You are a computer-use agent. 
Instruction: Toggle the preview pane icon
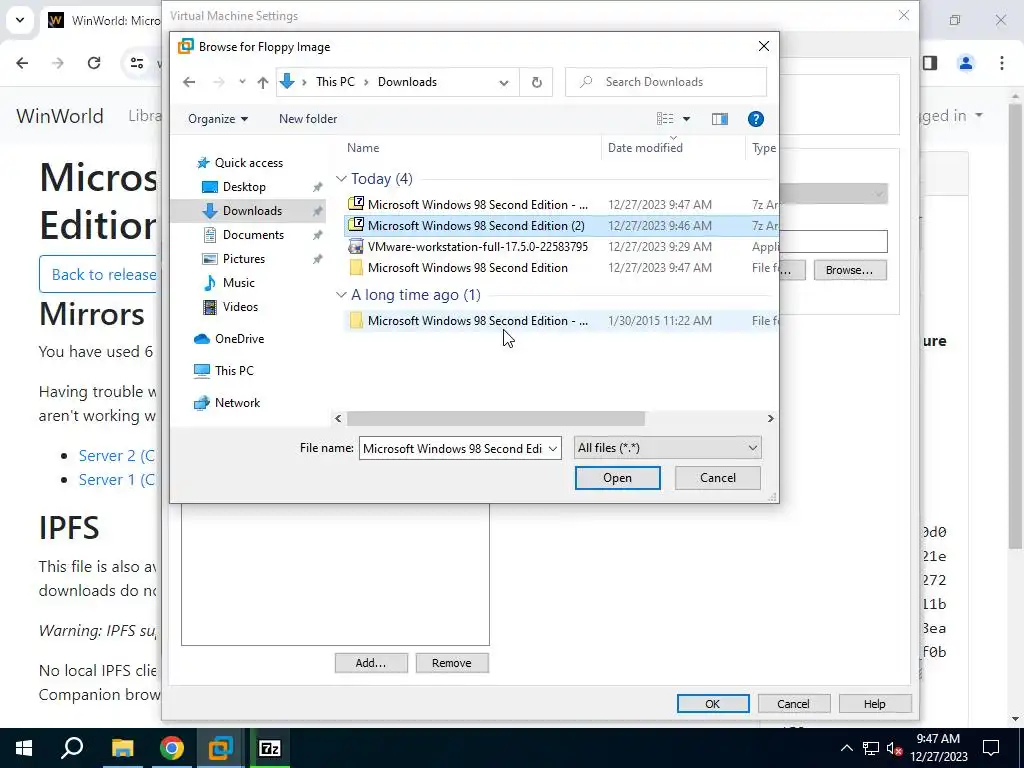pyautogui.click(x=720, y=119)
